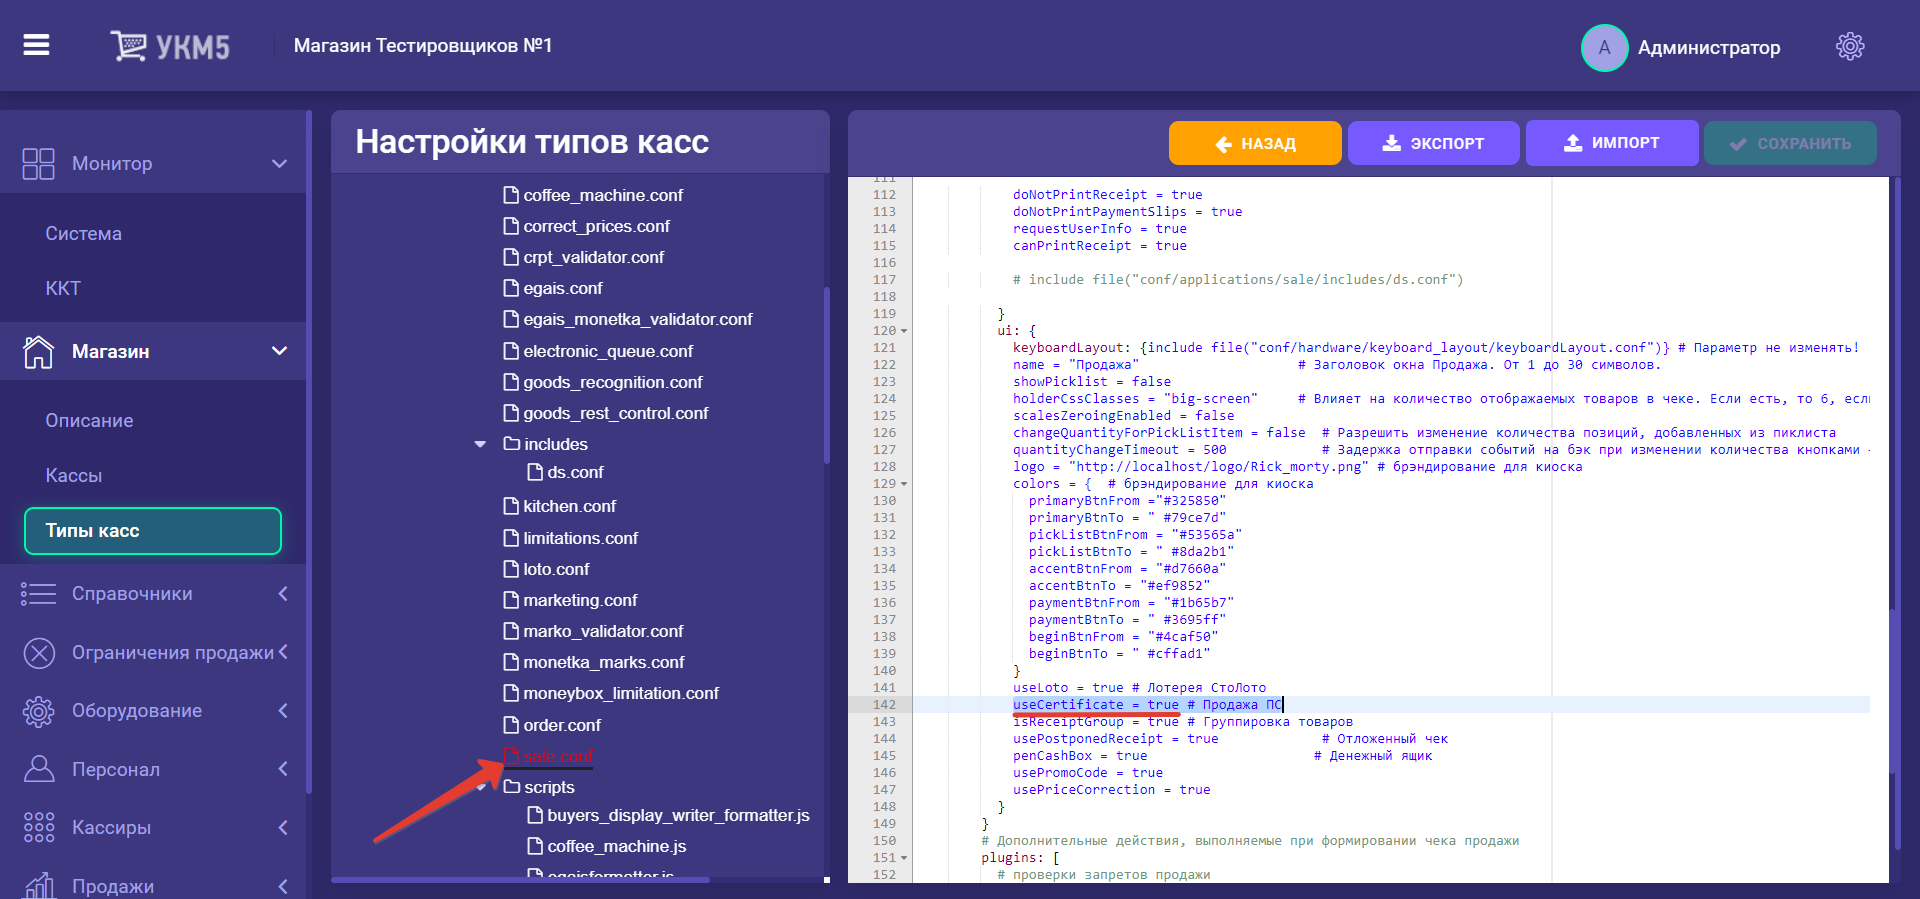Click the ЭКСПОРТ button
Viewport: 1920px width, 899px height.
[x=1433, y=143]
